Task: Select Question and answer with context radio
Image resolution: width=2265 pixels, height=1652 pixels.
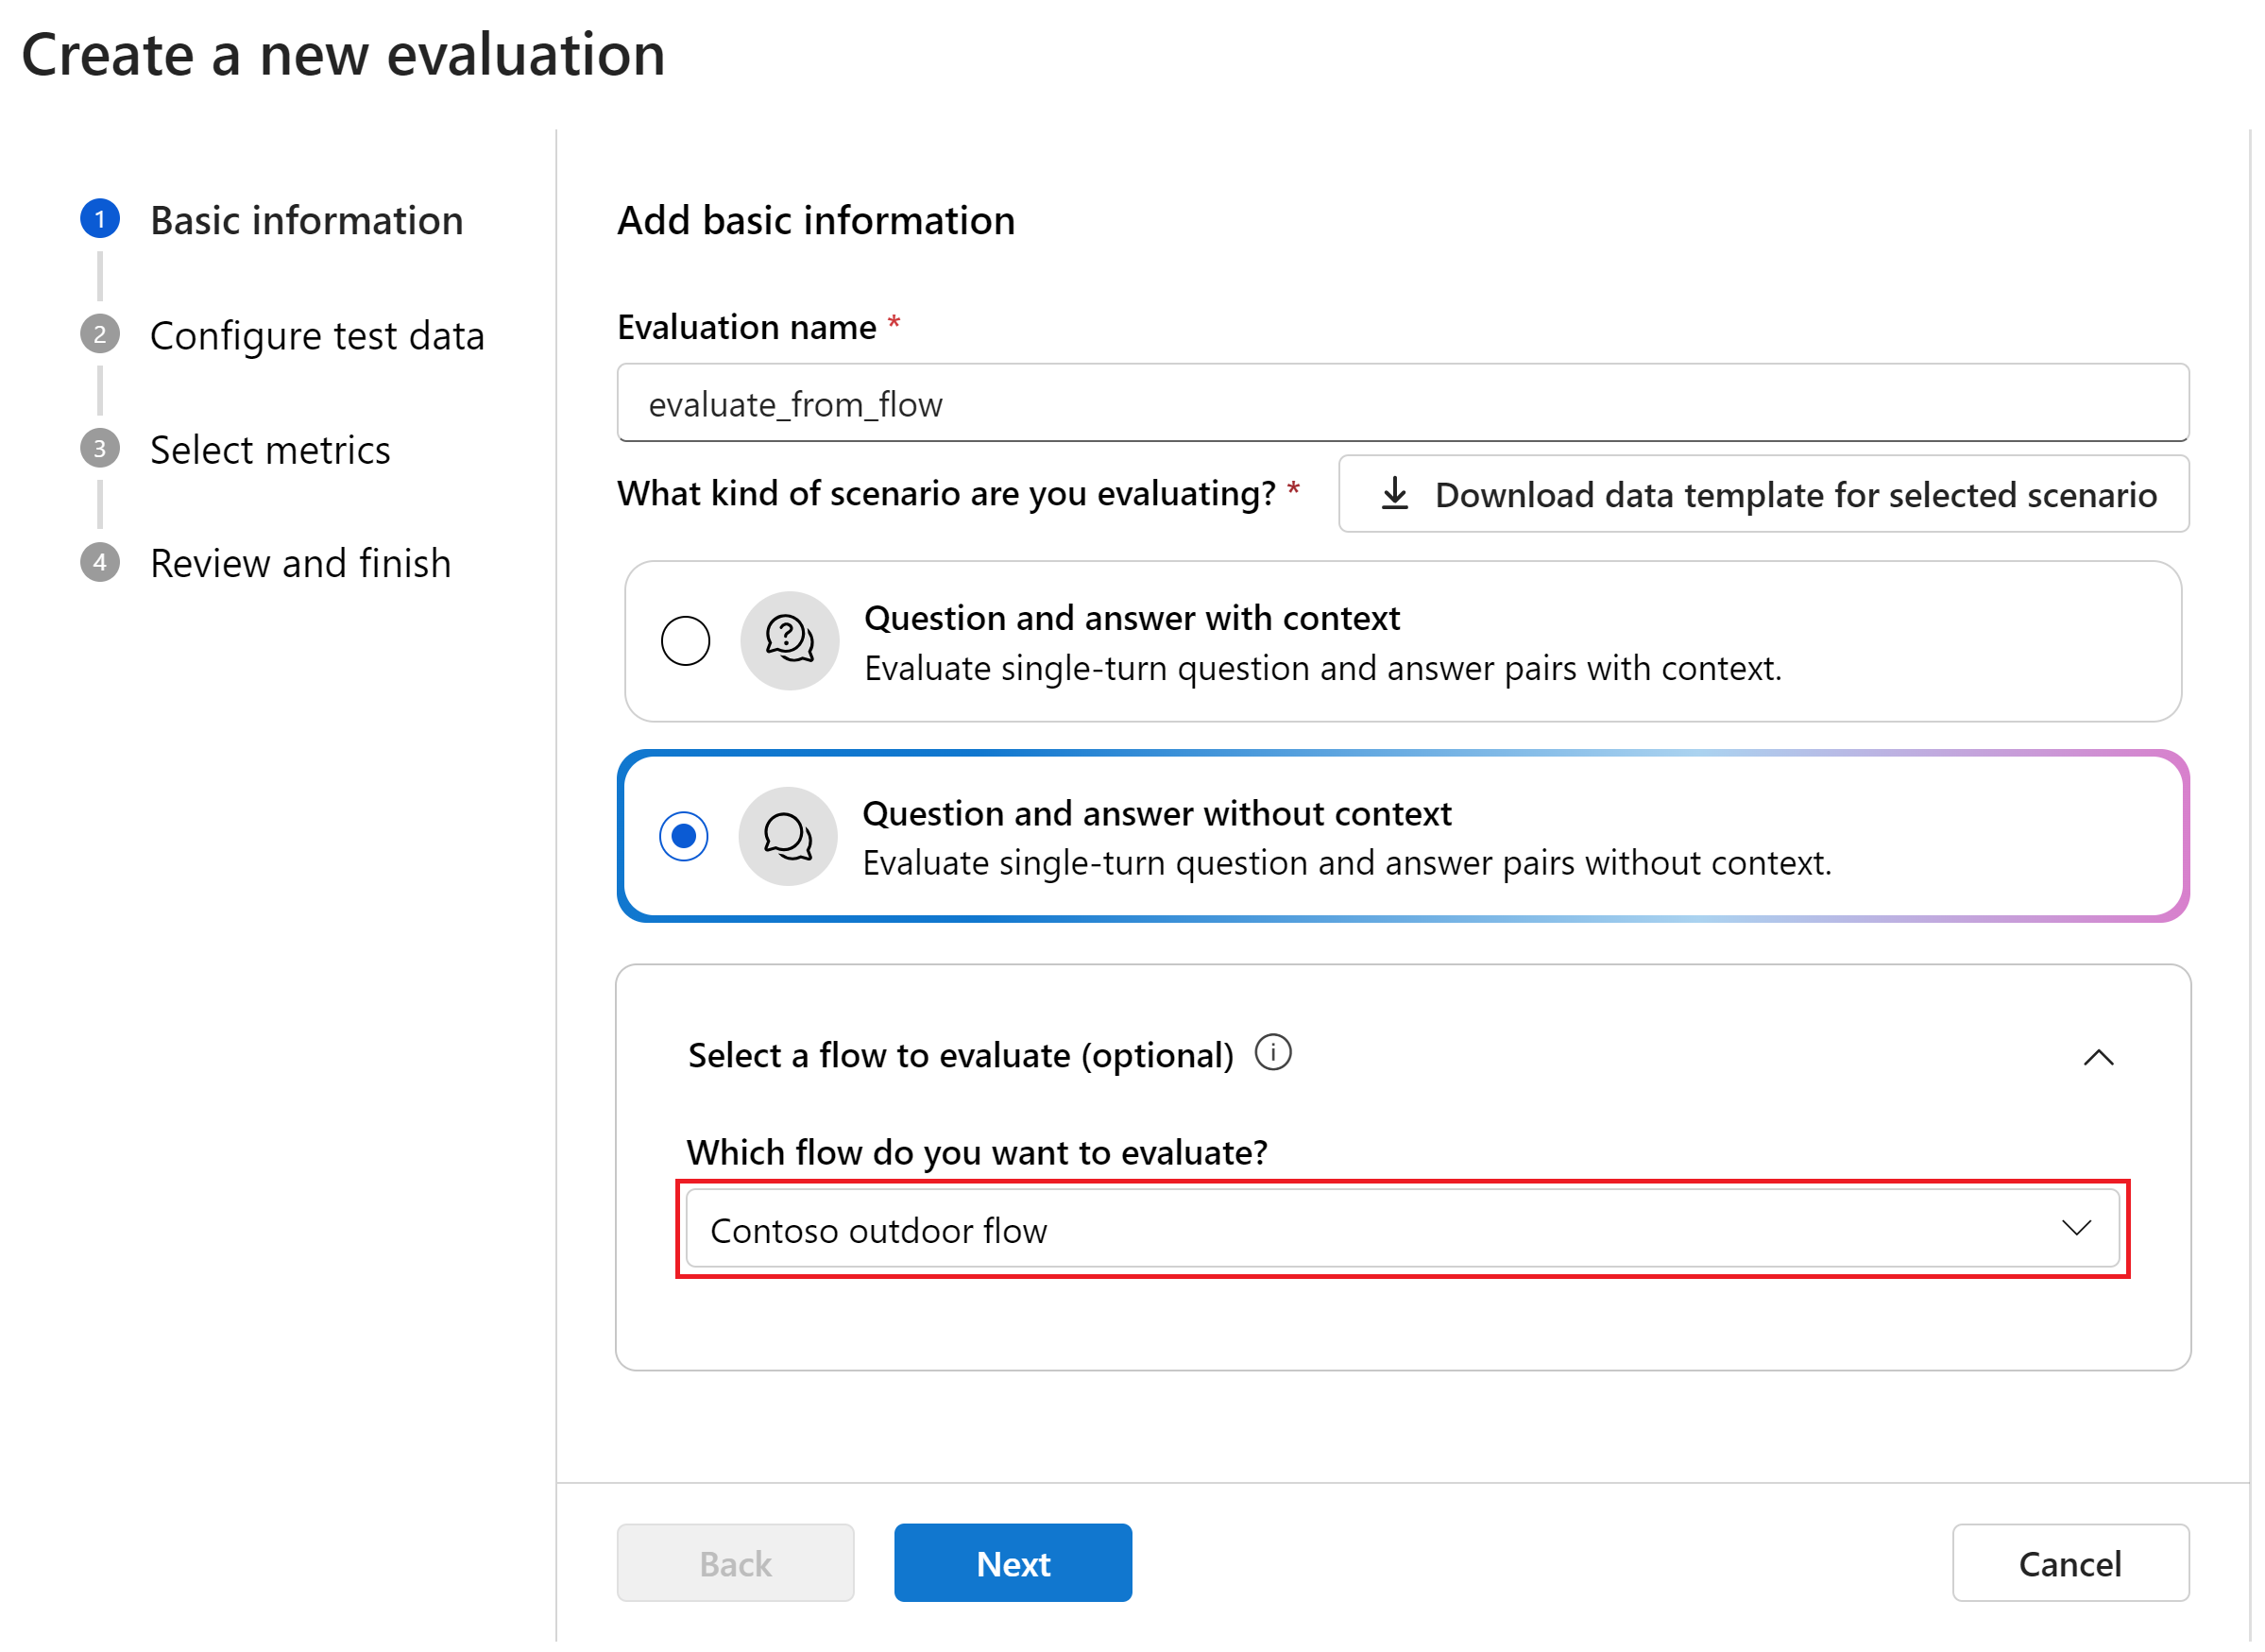Action: (x=685, y=641)
